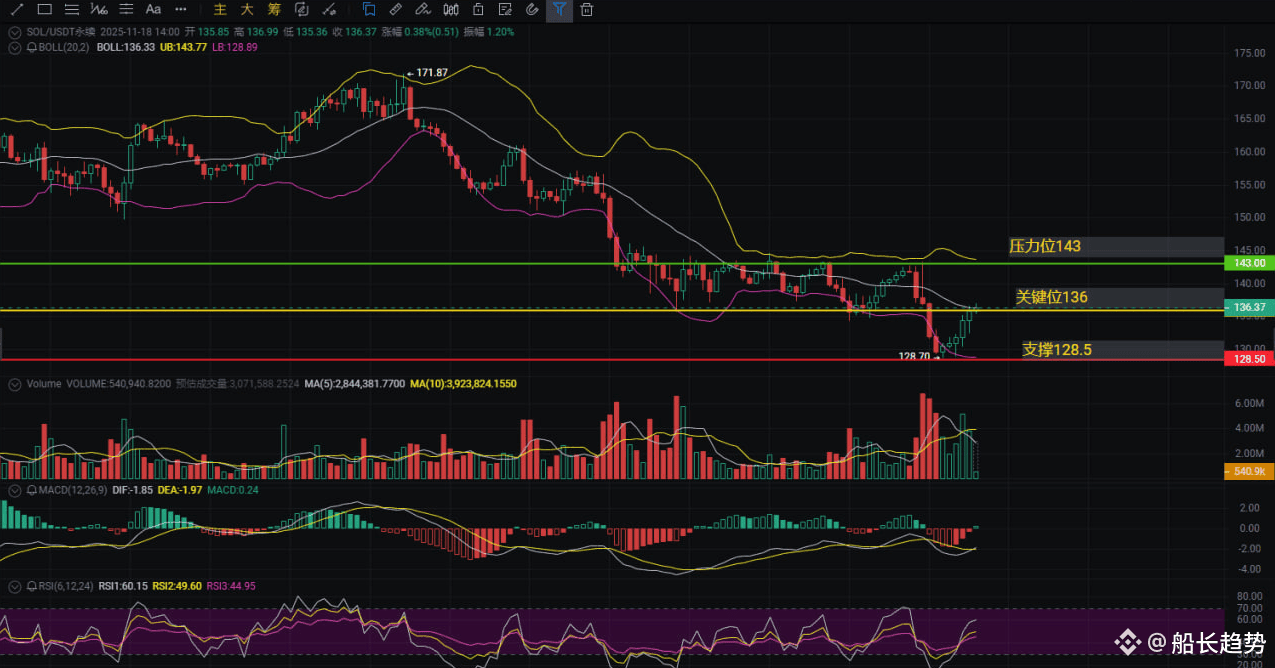Collapse the MACD panel using its chevron
Viewport: 1275px width, 668px height.
(14, 490)
